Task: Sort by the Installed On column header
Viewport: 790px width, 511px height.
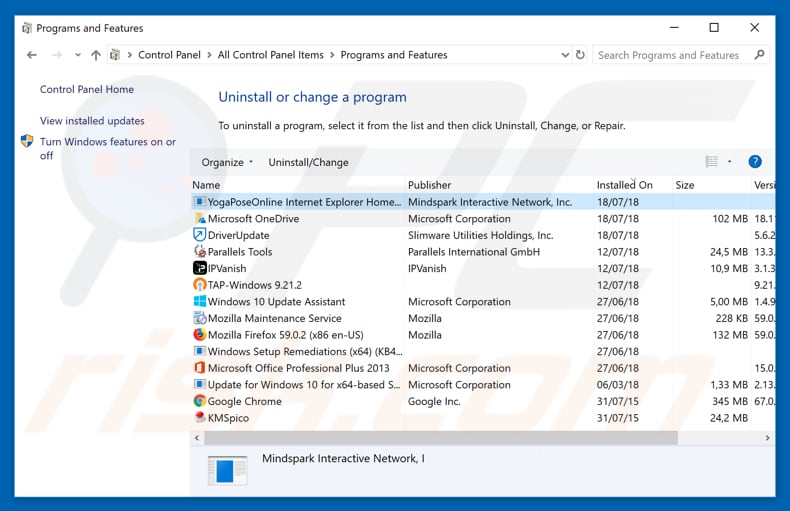Action: [632, 185]
